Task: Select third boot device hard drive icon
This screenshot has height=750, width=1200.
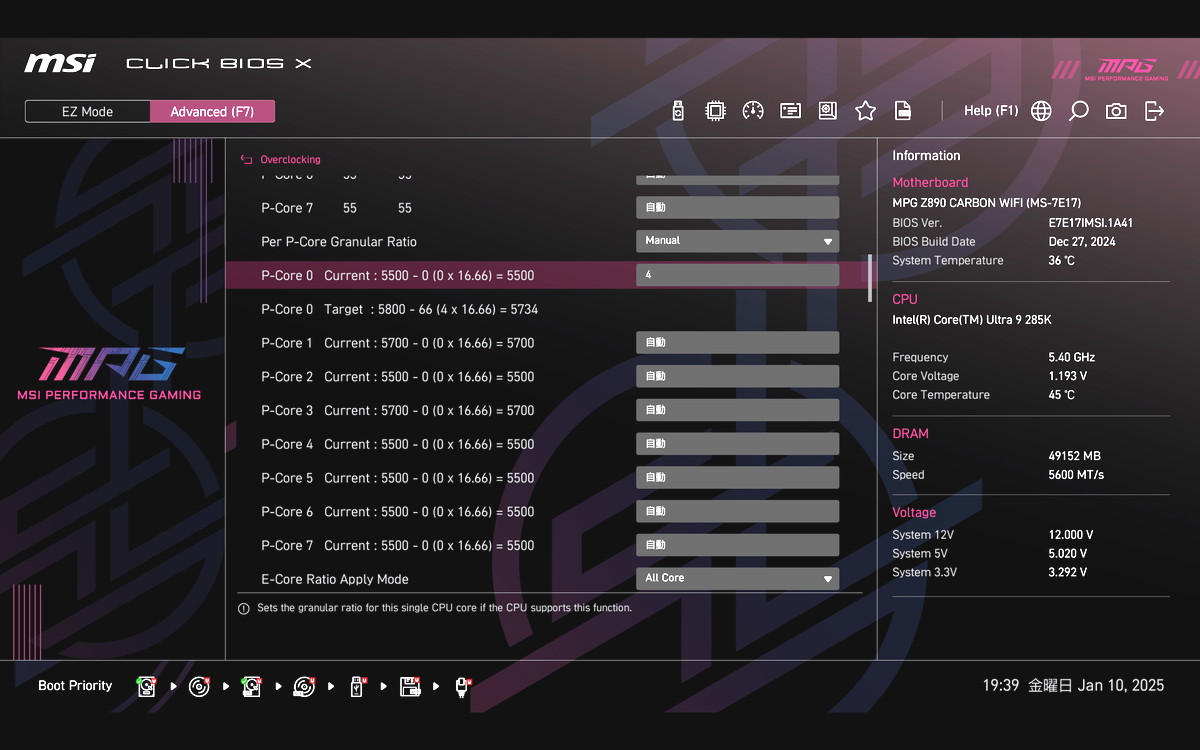Action: 252,686
